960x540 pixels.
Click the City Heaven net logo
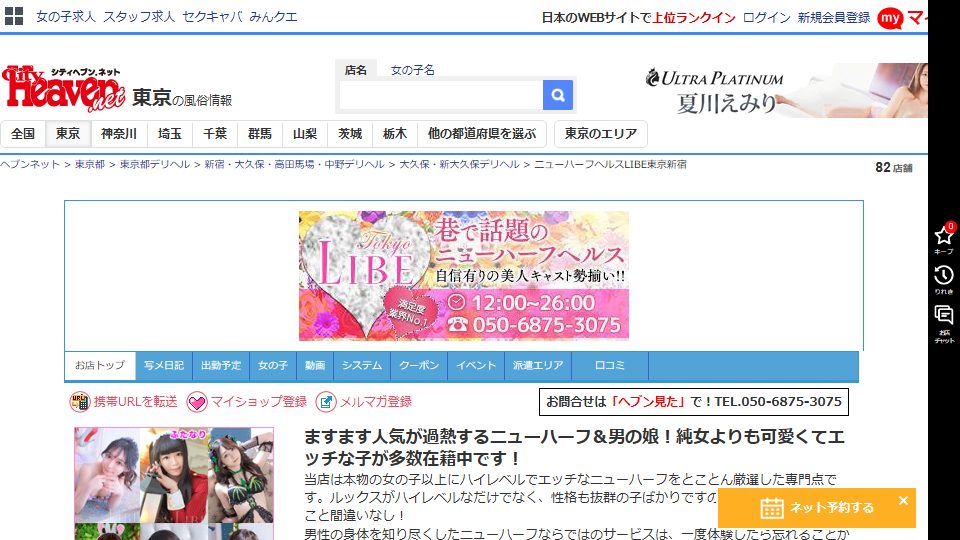tap(64, 88)
